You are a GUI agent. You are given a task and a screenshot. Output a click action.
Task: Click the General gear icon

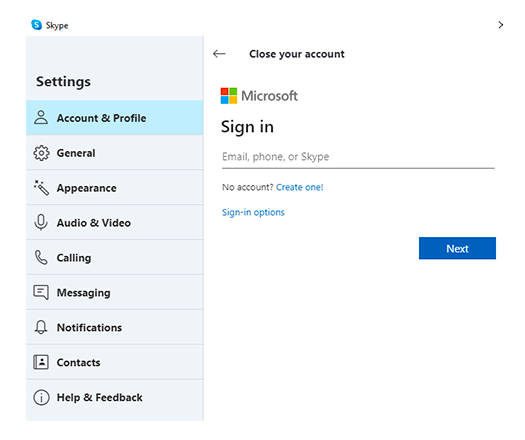click(x=41, y=153)
